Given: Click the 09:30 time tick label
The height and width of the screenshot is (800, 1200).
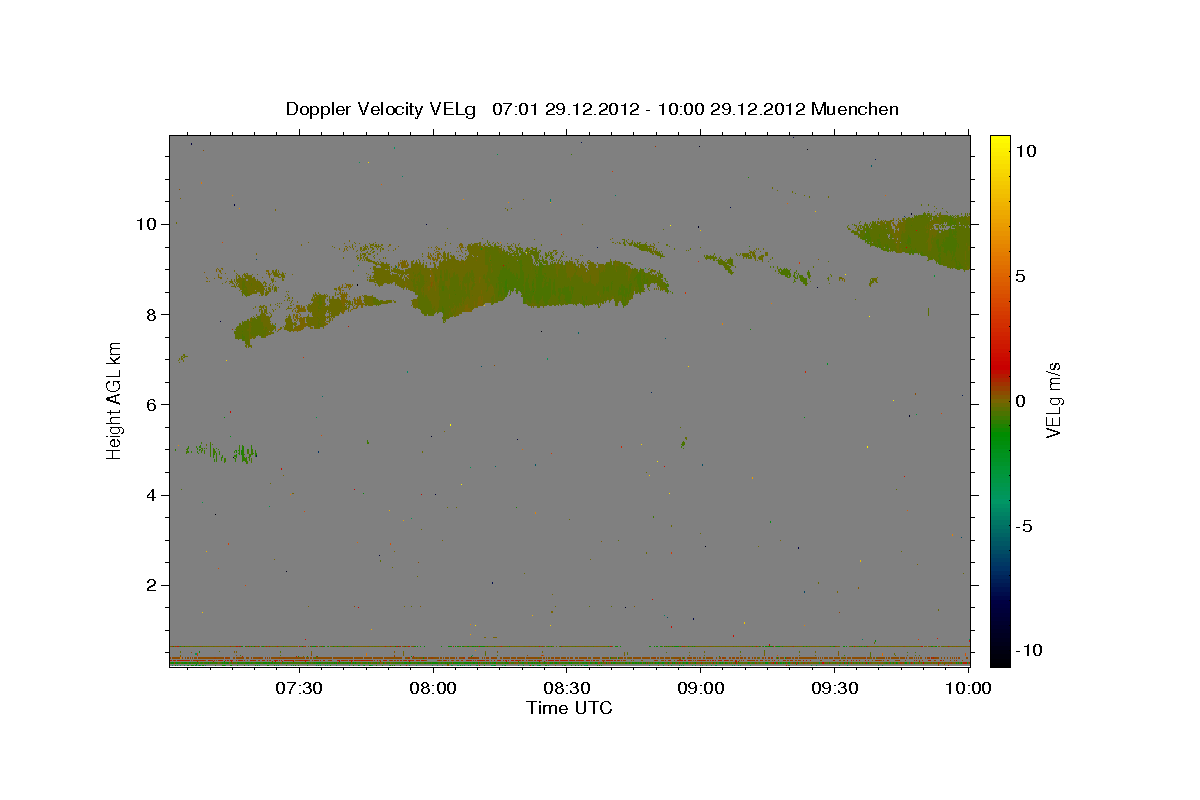Looking at the screenshot, I should click(836, 689).
